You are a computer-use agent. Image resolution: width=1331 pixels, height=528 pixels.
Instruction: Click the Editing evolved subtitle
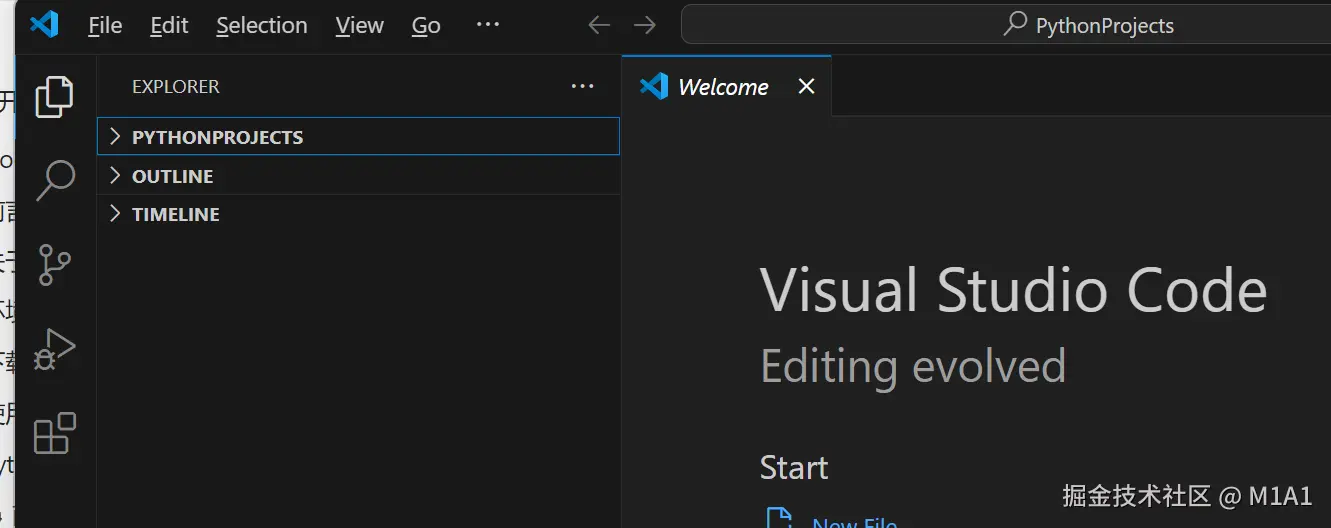[x=913, y=366]
